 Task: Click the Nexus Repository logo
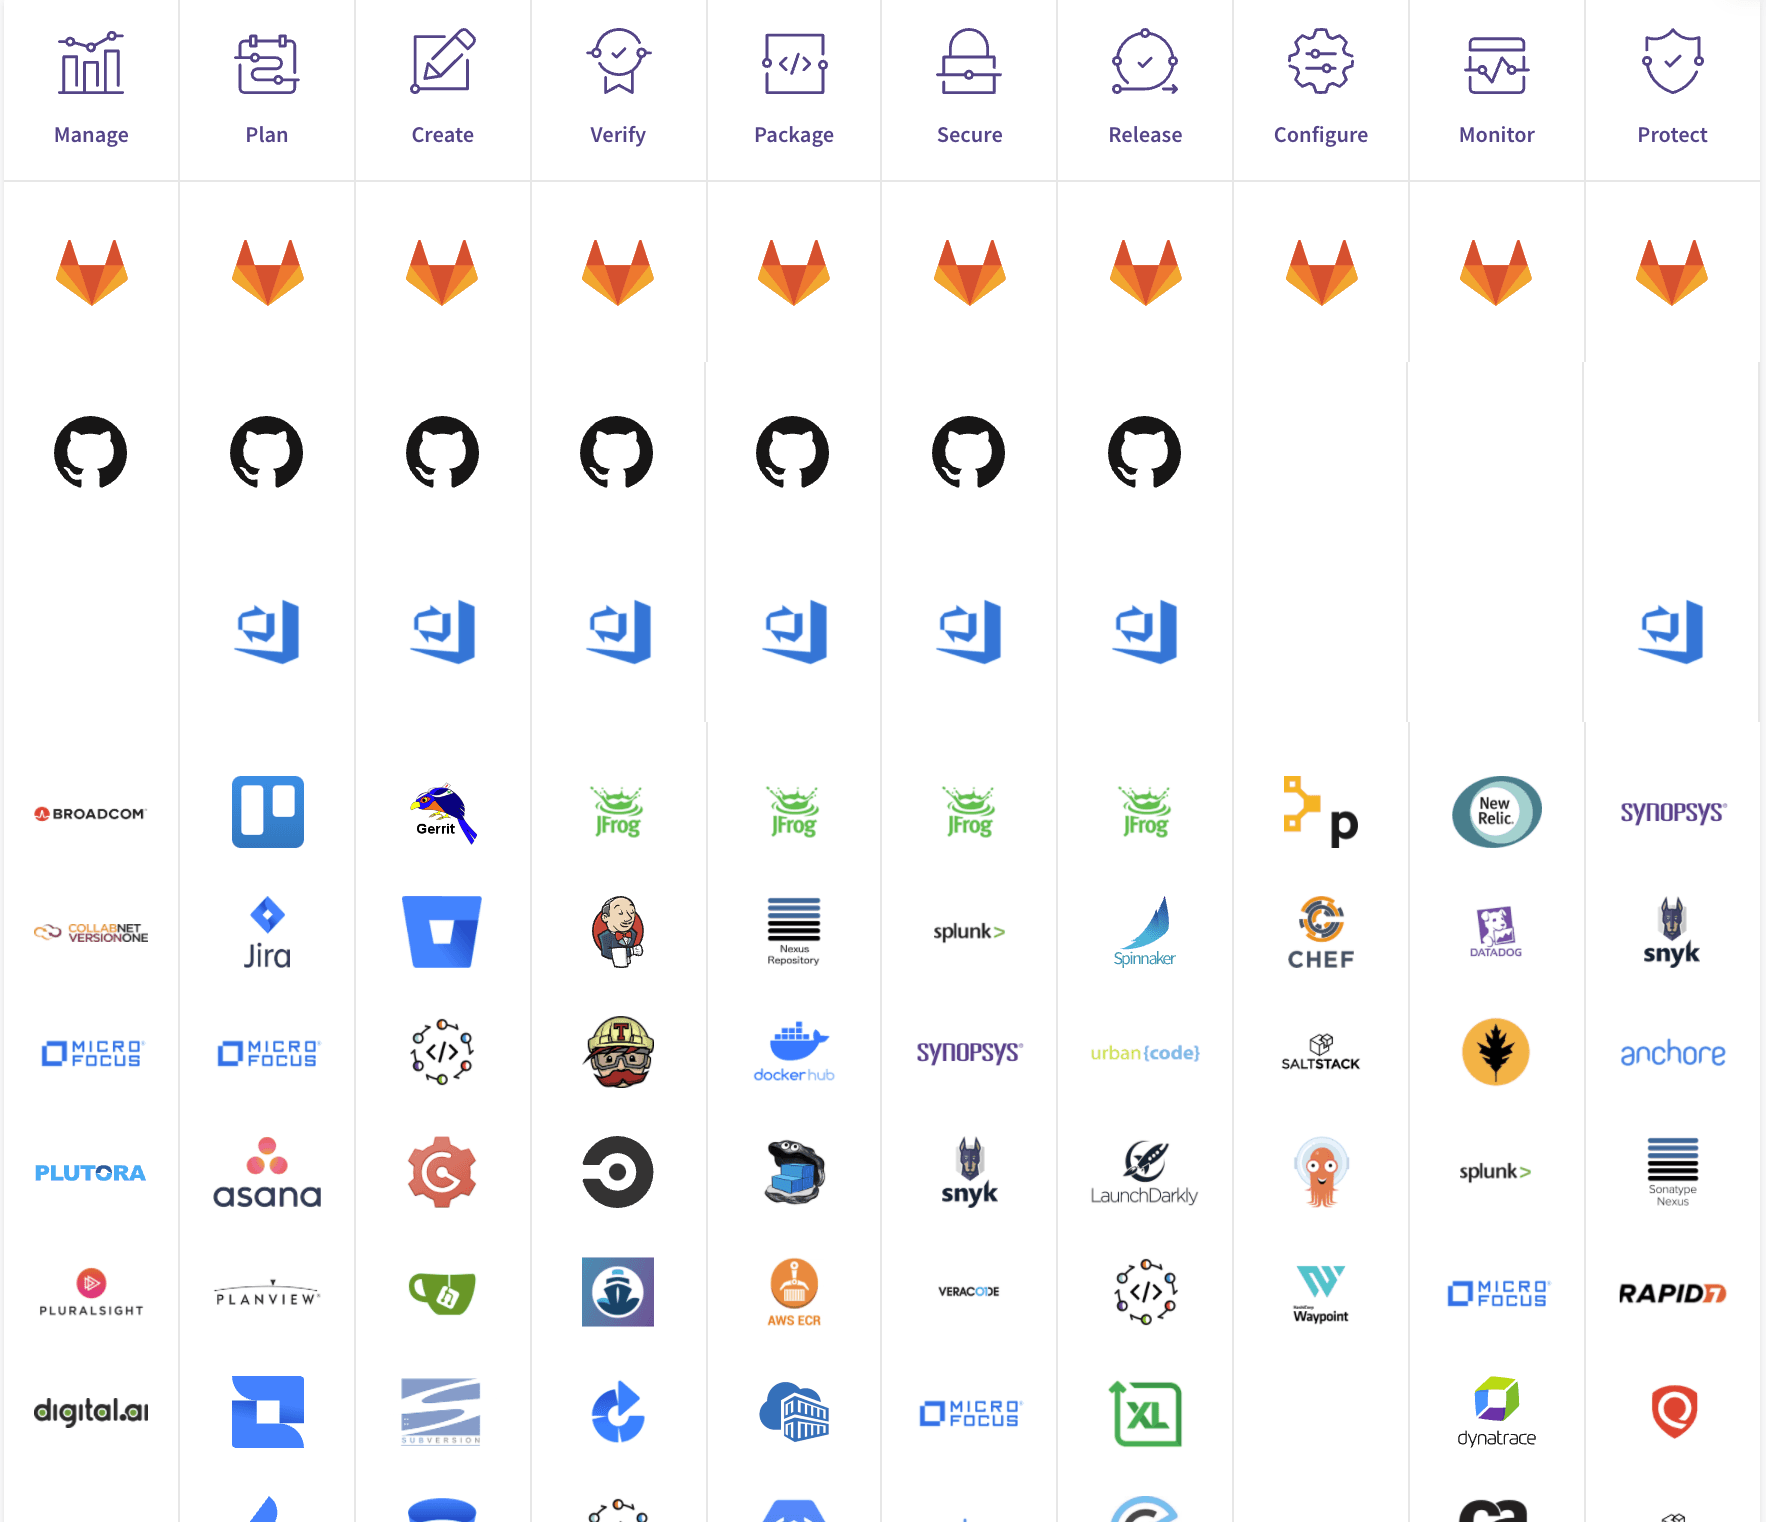794,931
